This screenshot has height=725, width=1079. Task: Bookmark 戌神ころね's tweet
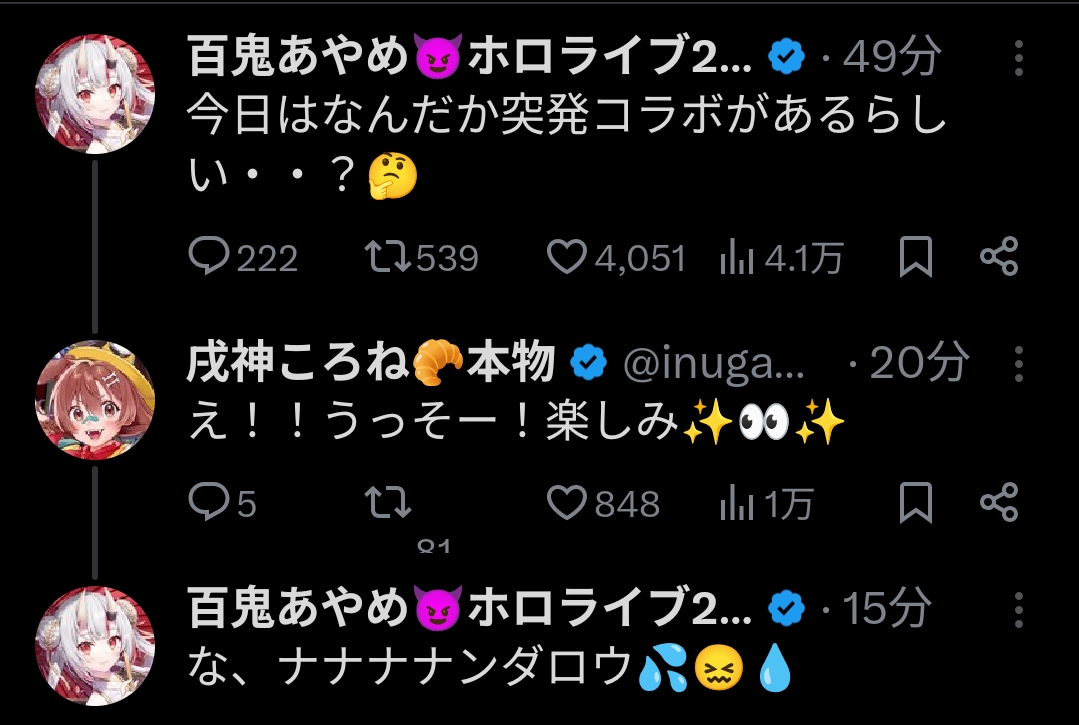coord(916,503)
